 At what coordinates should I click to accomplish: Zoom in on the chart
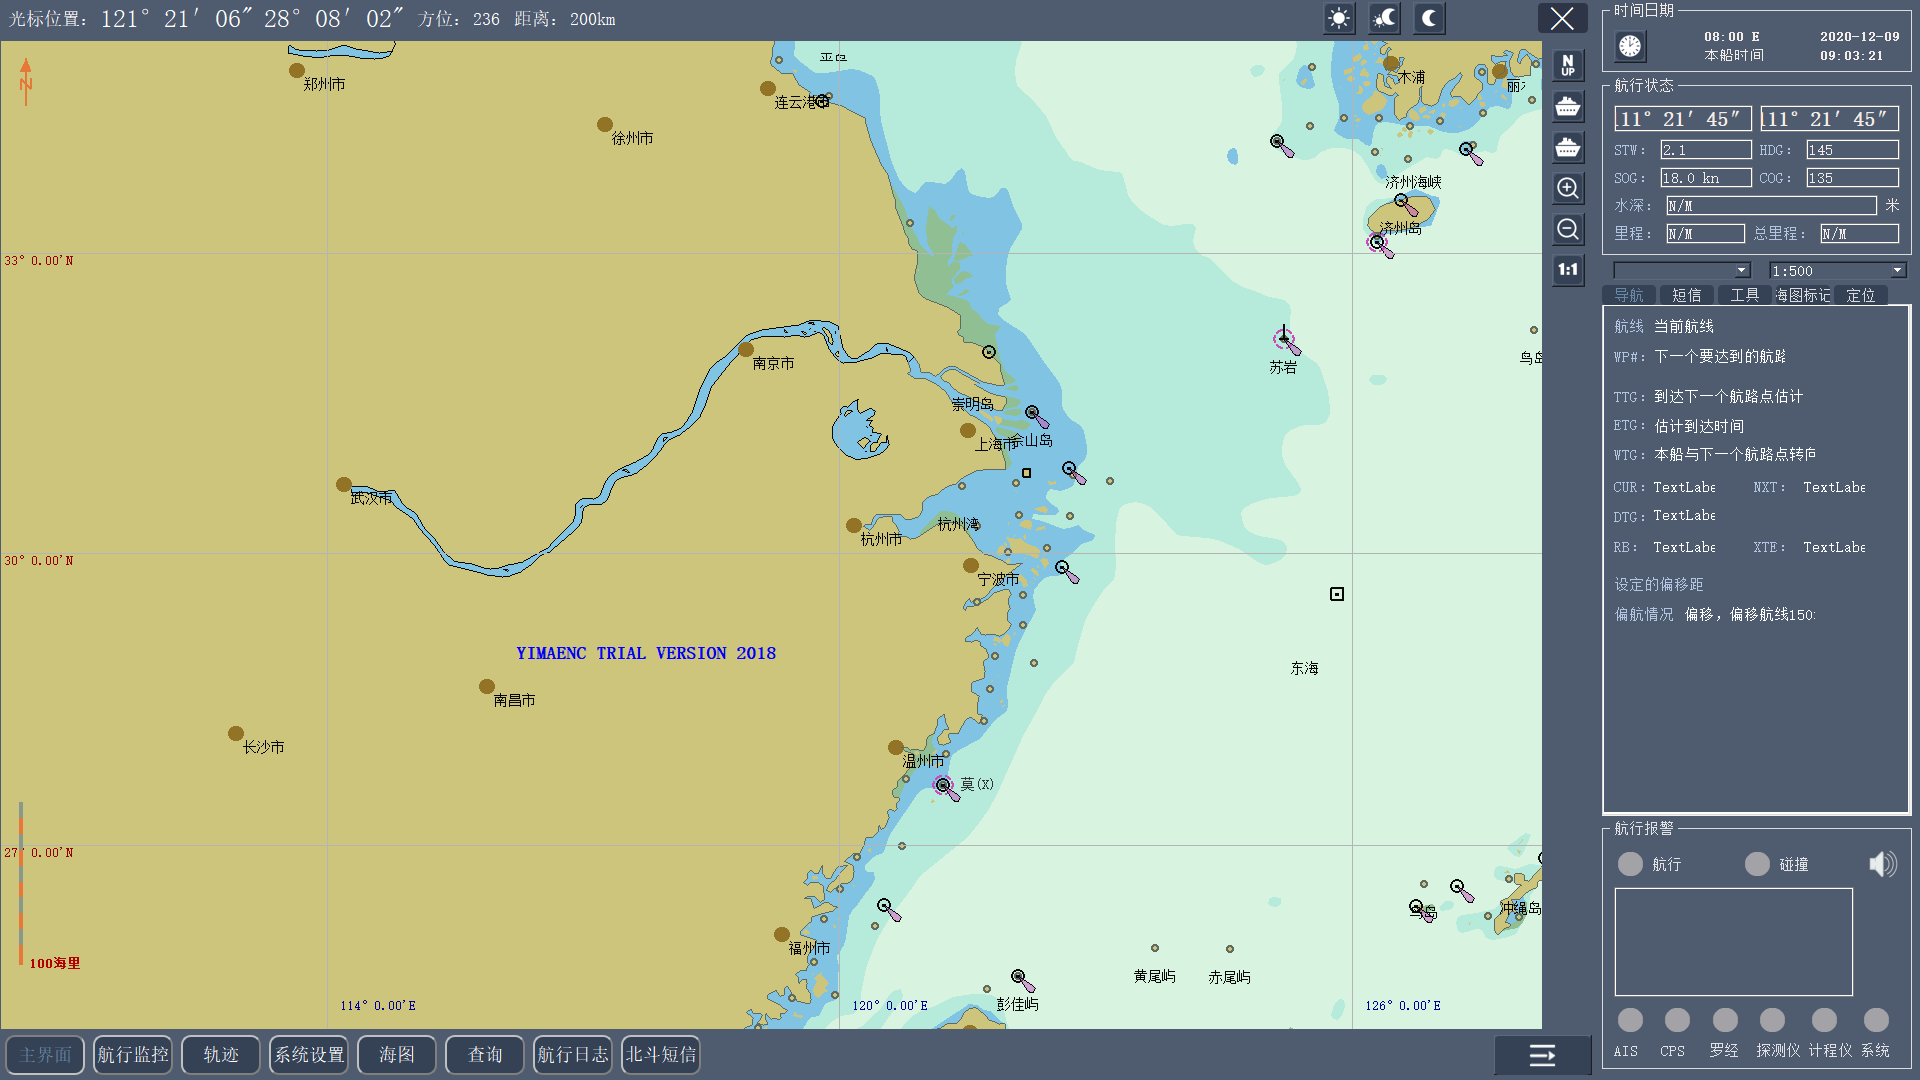[1568, 188]
